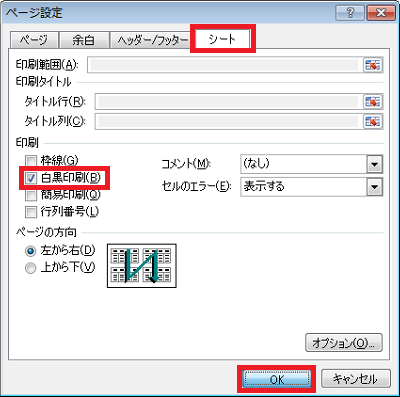
Task: Switch to the ヘッダー/フッター tab
Action: [x=152, y=40]
